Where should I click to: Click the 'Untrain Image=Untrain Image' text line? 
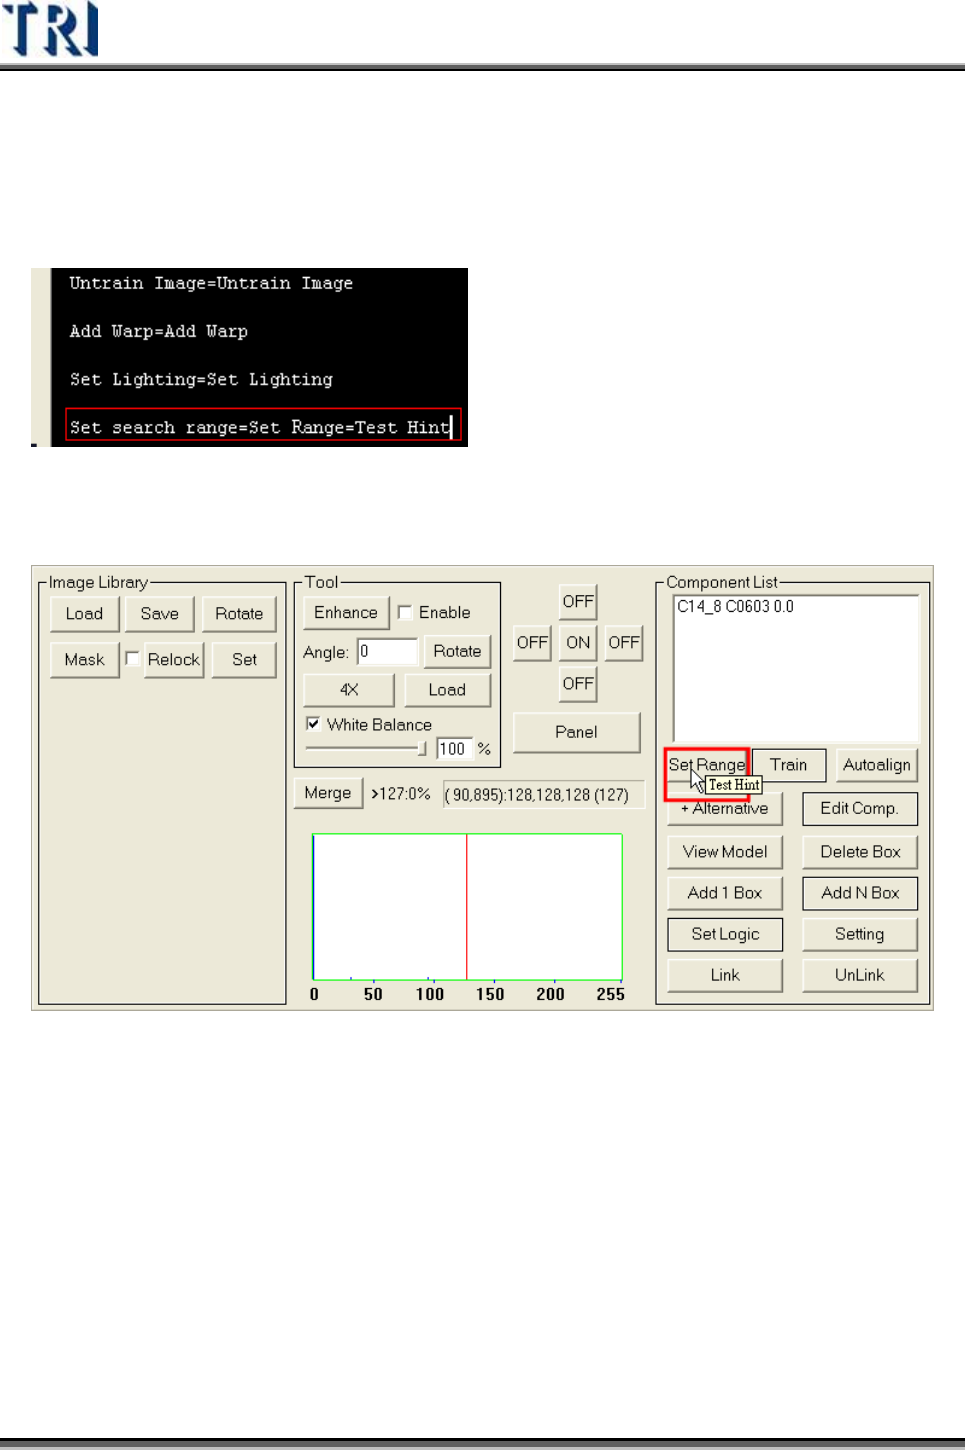coord(211,283)
